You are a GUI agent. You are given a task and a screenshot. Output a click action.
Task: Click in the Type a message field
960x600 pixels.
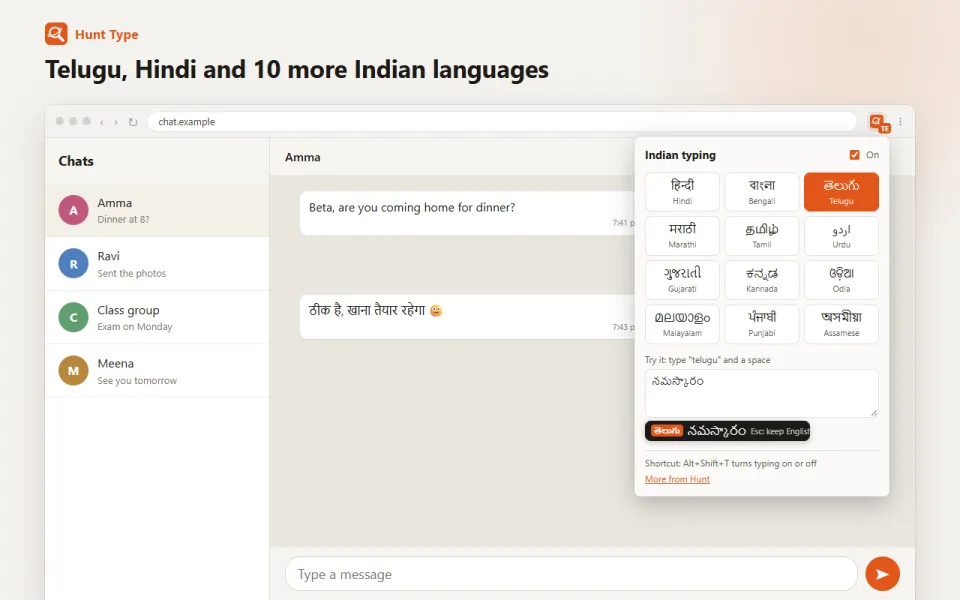coord(571,574)
